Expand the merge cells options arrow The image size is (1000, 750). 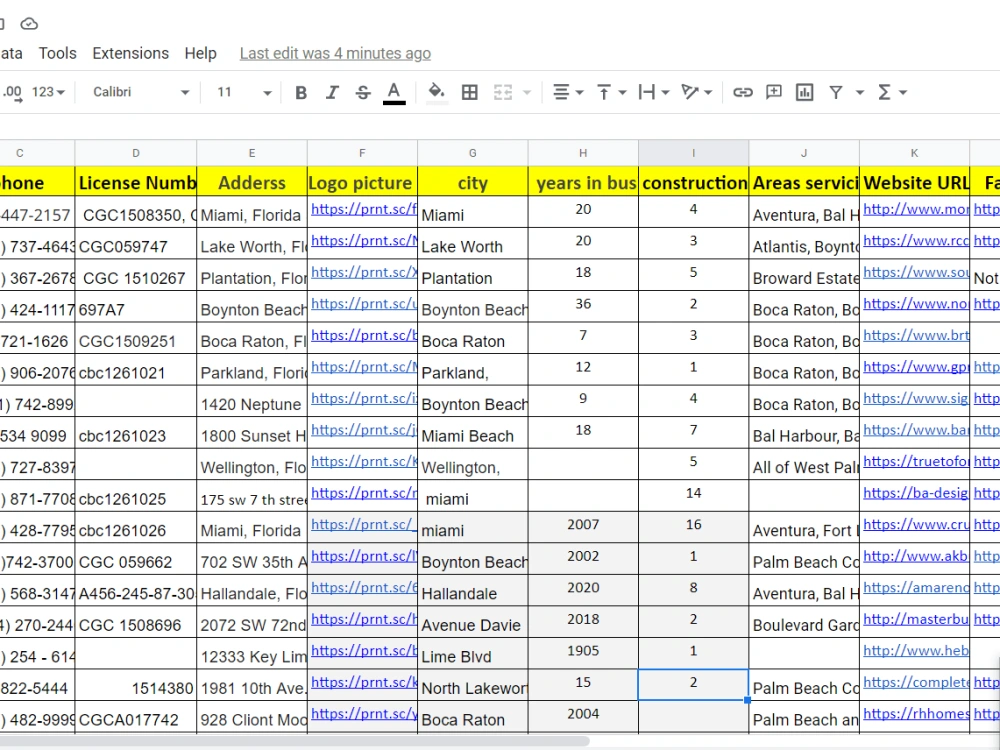tap(527, 93)
